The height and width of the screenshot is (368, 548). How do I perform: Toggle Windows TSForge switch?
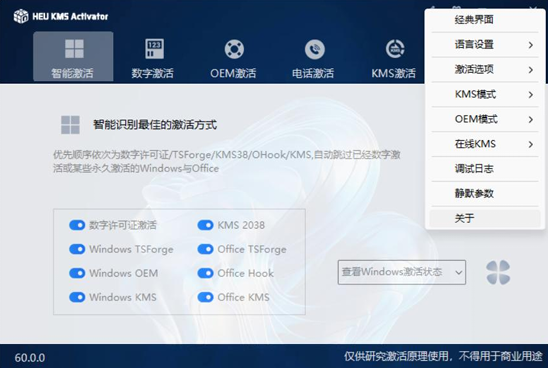(x=77, y=249)
